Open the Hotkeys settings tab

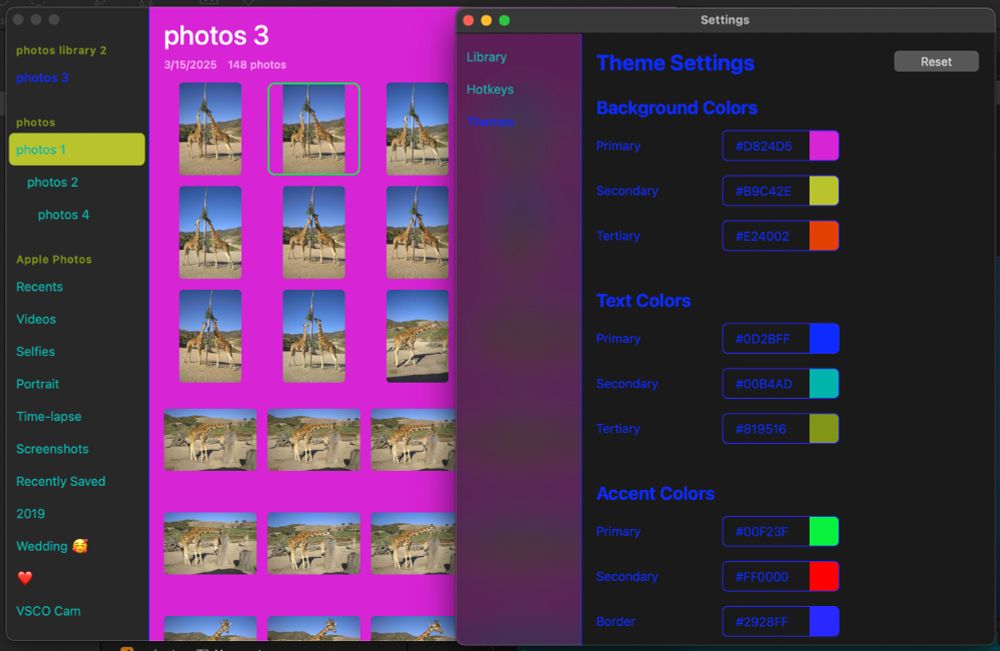pyautogui.click(x=490, y=89)
